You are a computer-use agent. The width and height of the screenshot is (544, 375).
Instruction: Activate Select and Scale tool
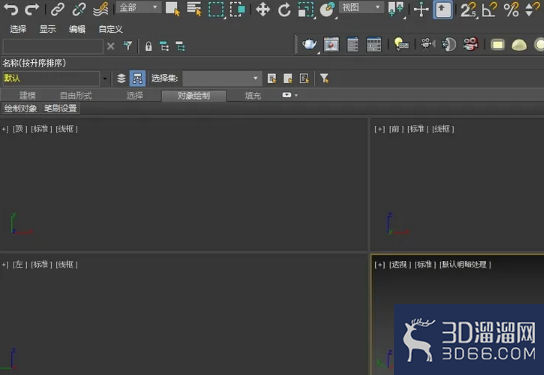306,9
